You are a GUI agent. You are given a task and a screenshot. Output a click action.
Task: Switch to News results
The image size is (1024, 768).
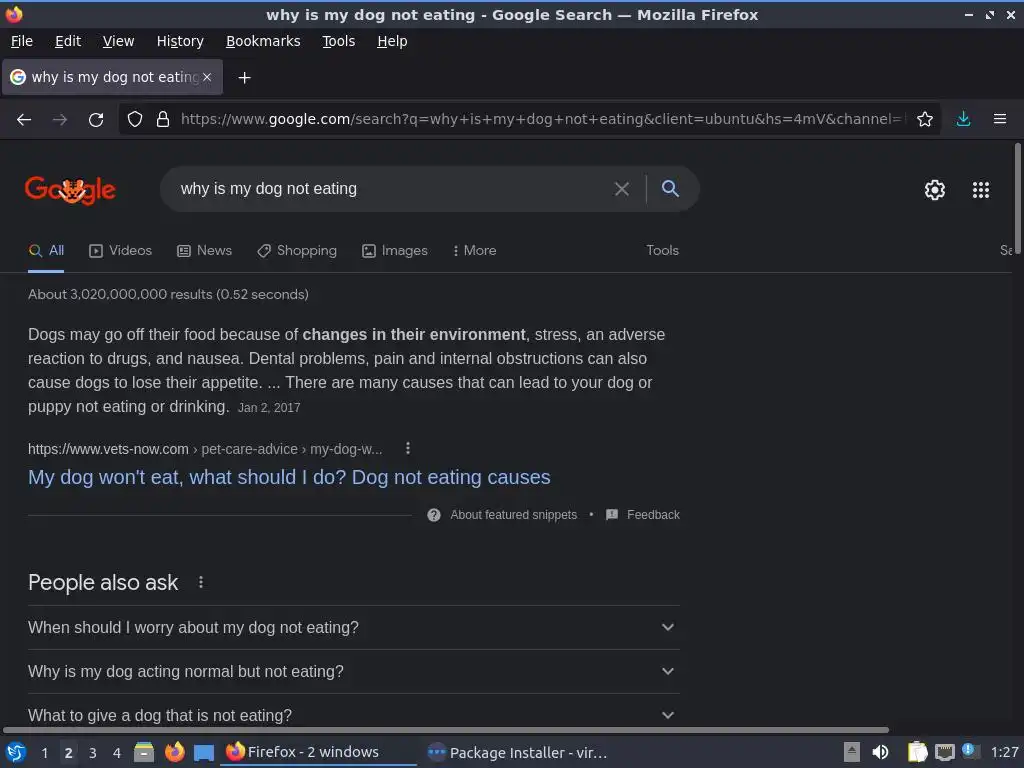click(204, 251)
